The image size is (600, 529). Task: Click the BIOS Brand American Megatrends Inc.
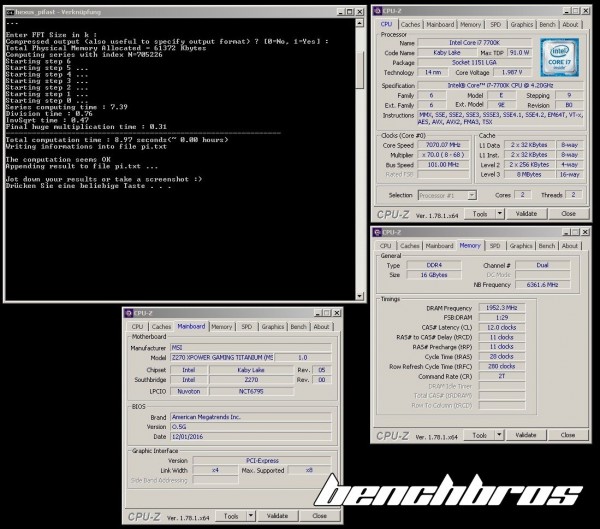coord(251,417)
